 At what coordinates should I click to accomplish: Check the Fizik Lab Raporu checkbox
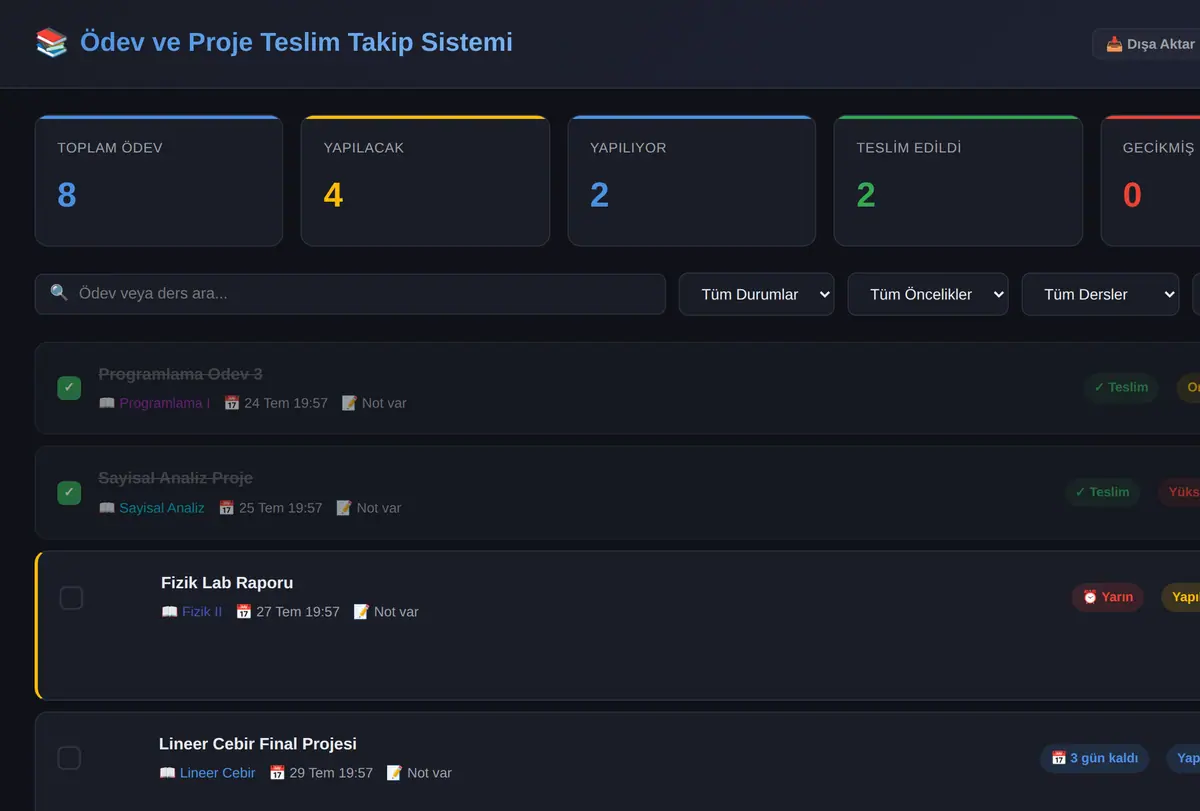[x=71, y=598]
